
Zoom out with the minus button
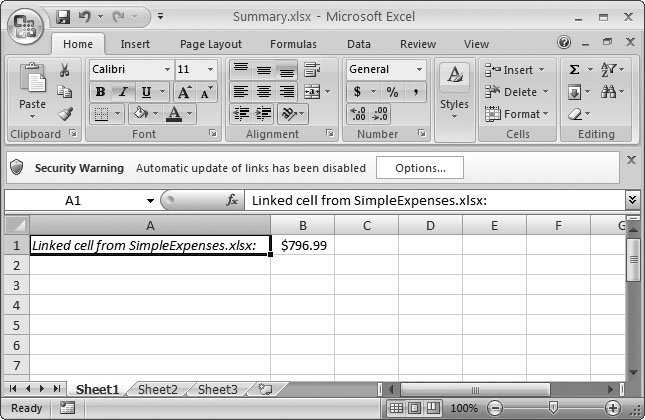click(495, 408)
